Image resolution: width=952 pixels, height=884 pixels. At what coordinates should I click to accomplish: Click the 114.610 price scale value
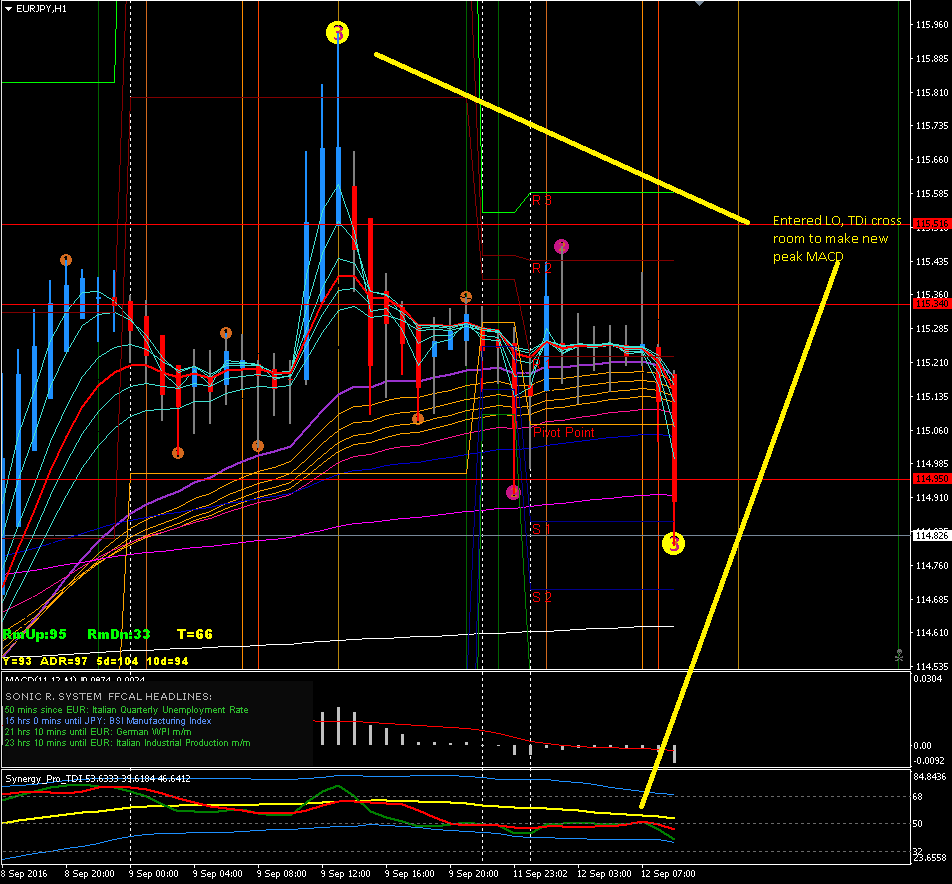click(x=932, y=633)
